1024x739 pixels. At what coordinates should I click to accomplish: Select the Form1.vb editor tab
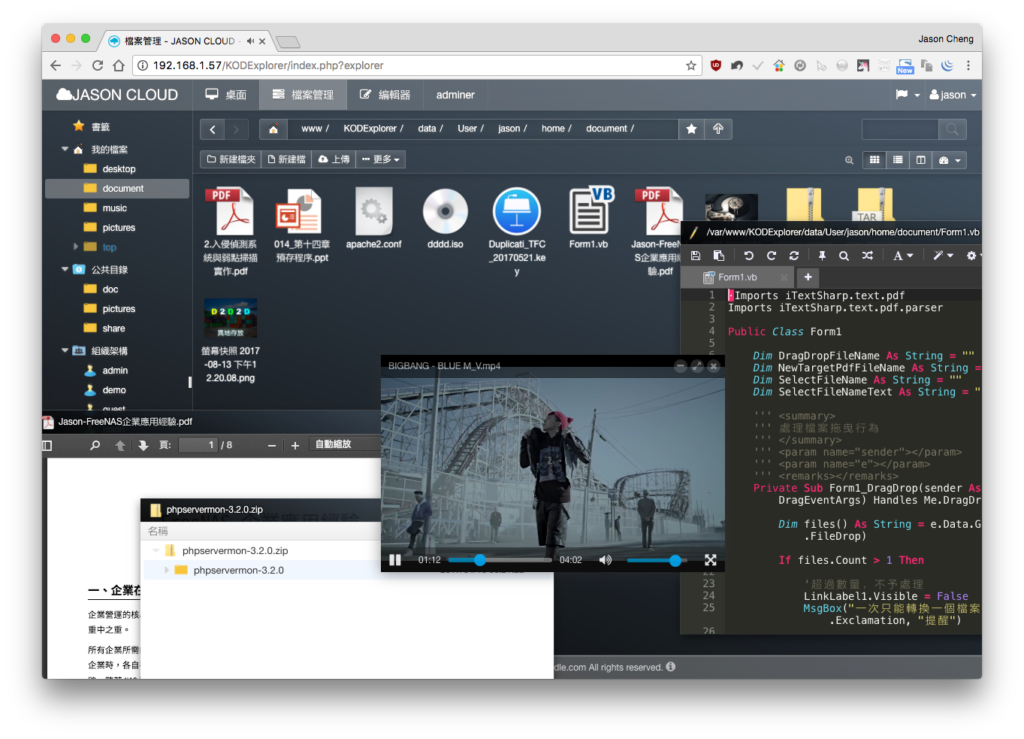[x=737, y=277]
